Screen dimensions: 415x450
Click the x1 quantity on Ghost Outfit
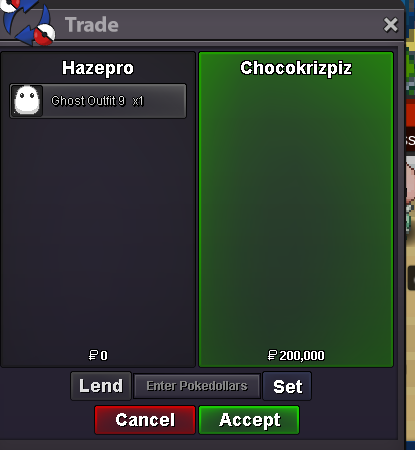(138, 101)
